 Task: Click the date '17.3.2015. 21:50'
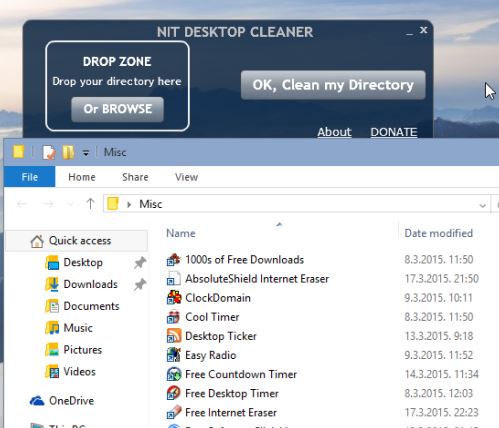[442, 279]
